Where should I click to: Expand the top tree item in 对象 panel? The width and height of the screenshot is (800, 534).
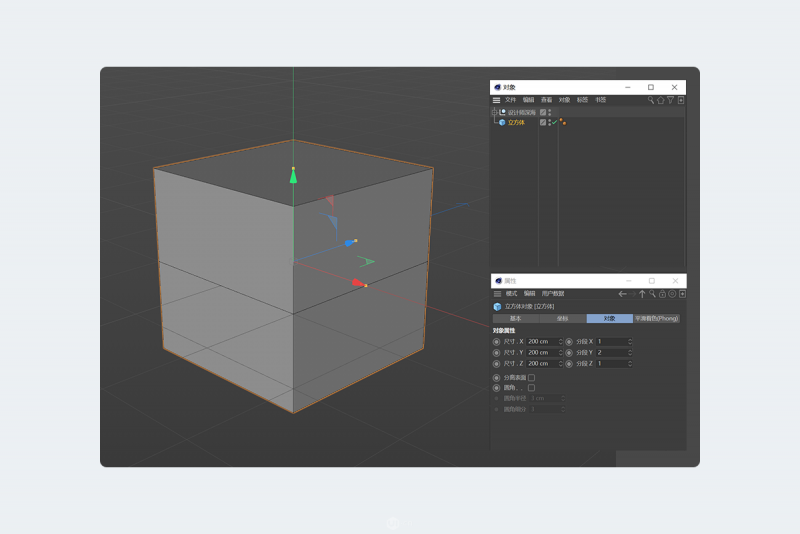(494, 112)
